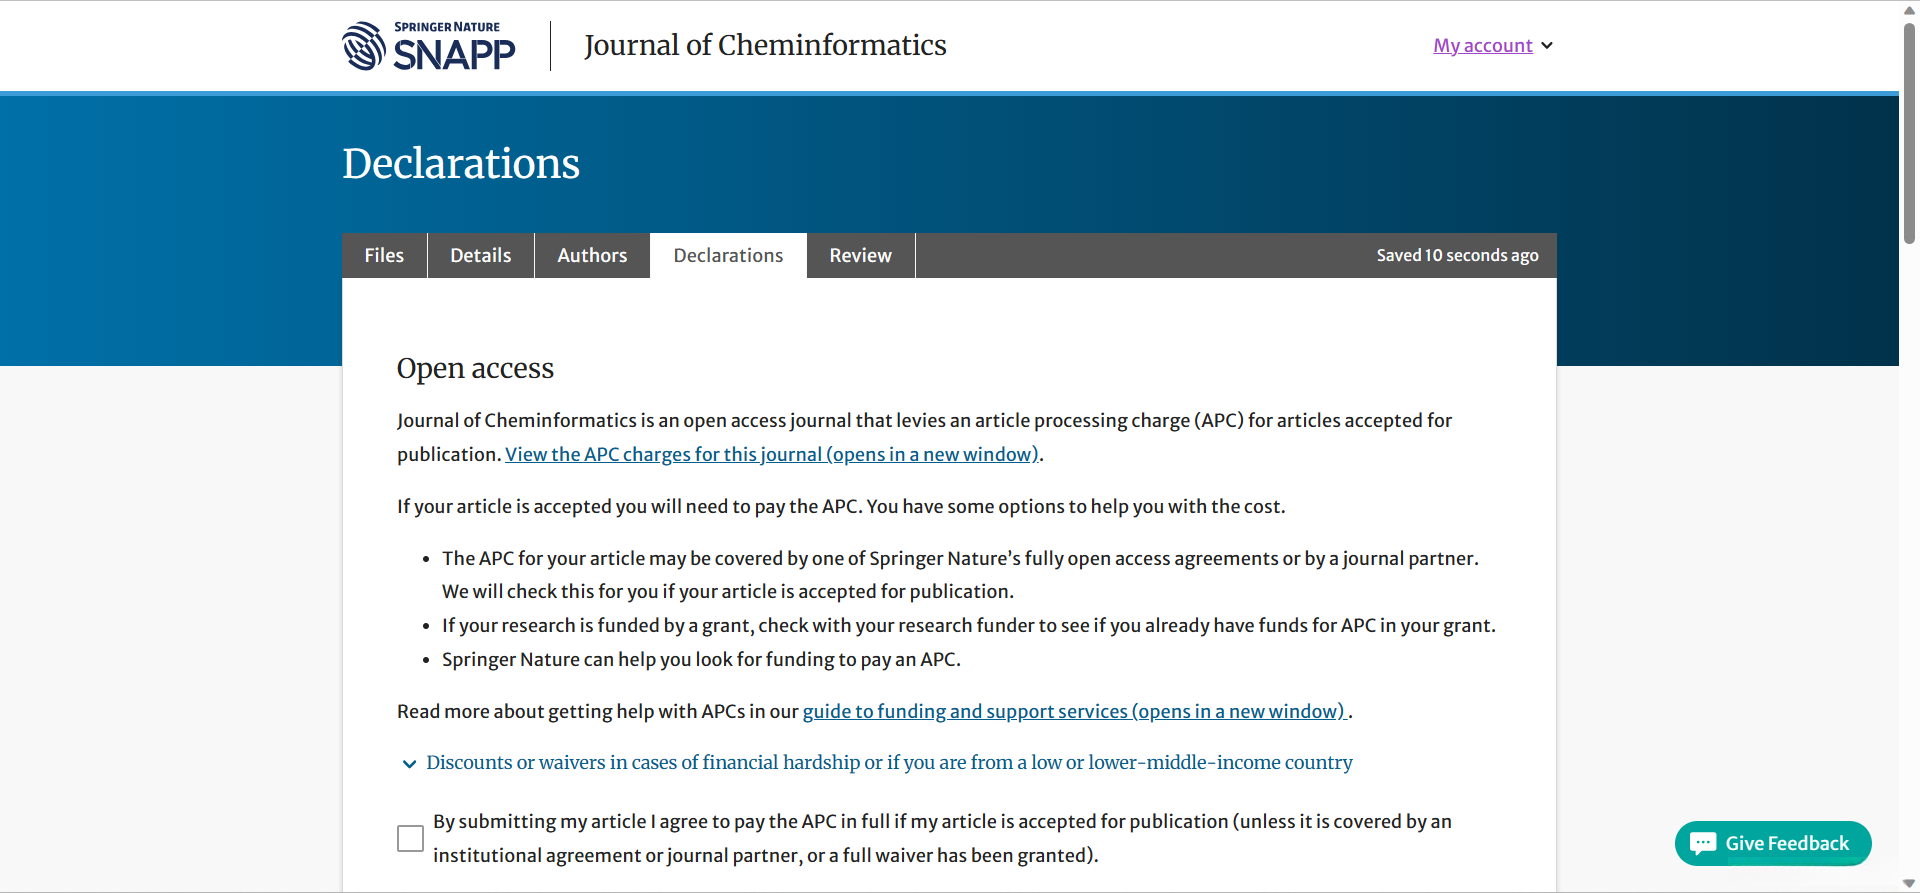This screenshot has height=893, width=1920.
Task: Go to the Authors tab
Action: click(592, 256)
